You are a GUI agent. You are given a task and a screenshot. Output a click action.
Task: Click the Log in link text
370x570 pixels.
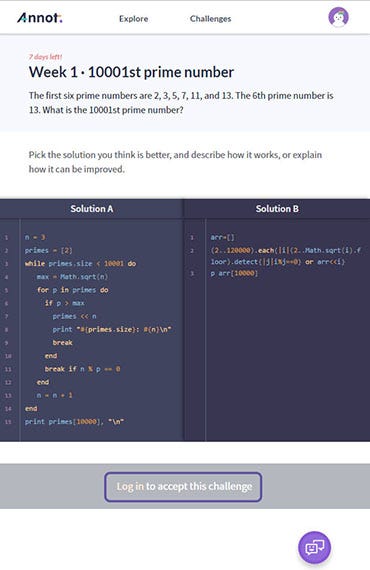point(130,486)
